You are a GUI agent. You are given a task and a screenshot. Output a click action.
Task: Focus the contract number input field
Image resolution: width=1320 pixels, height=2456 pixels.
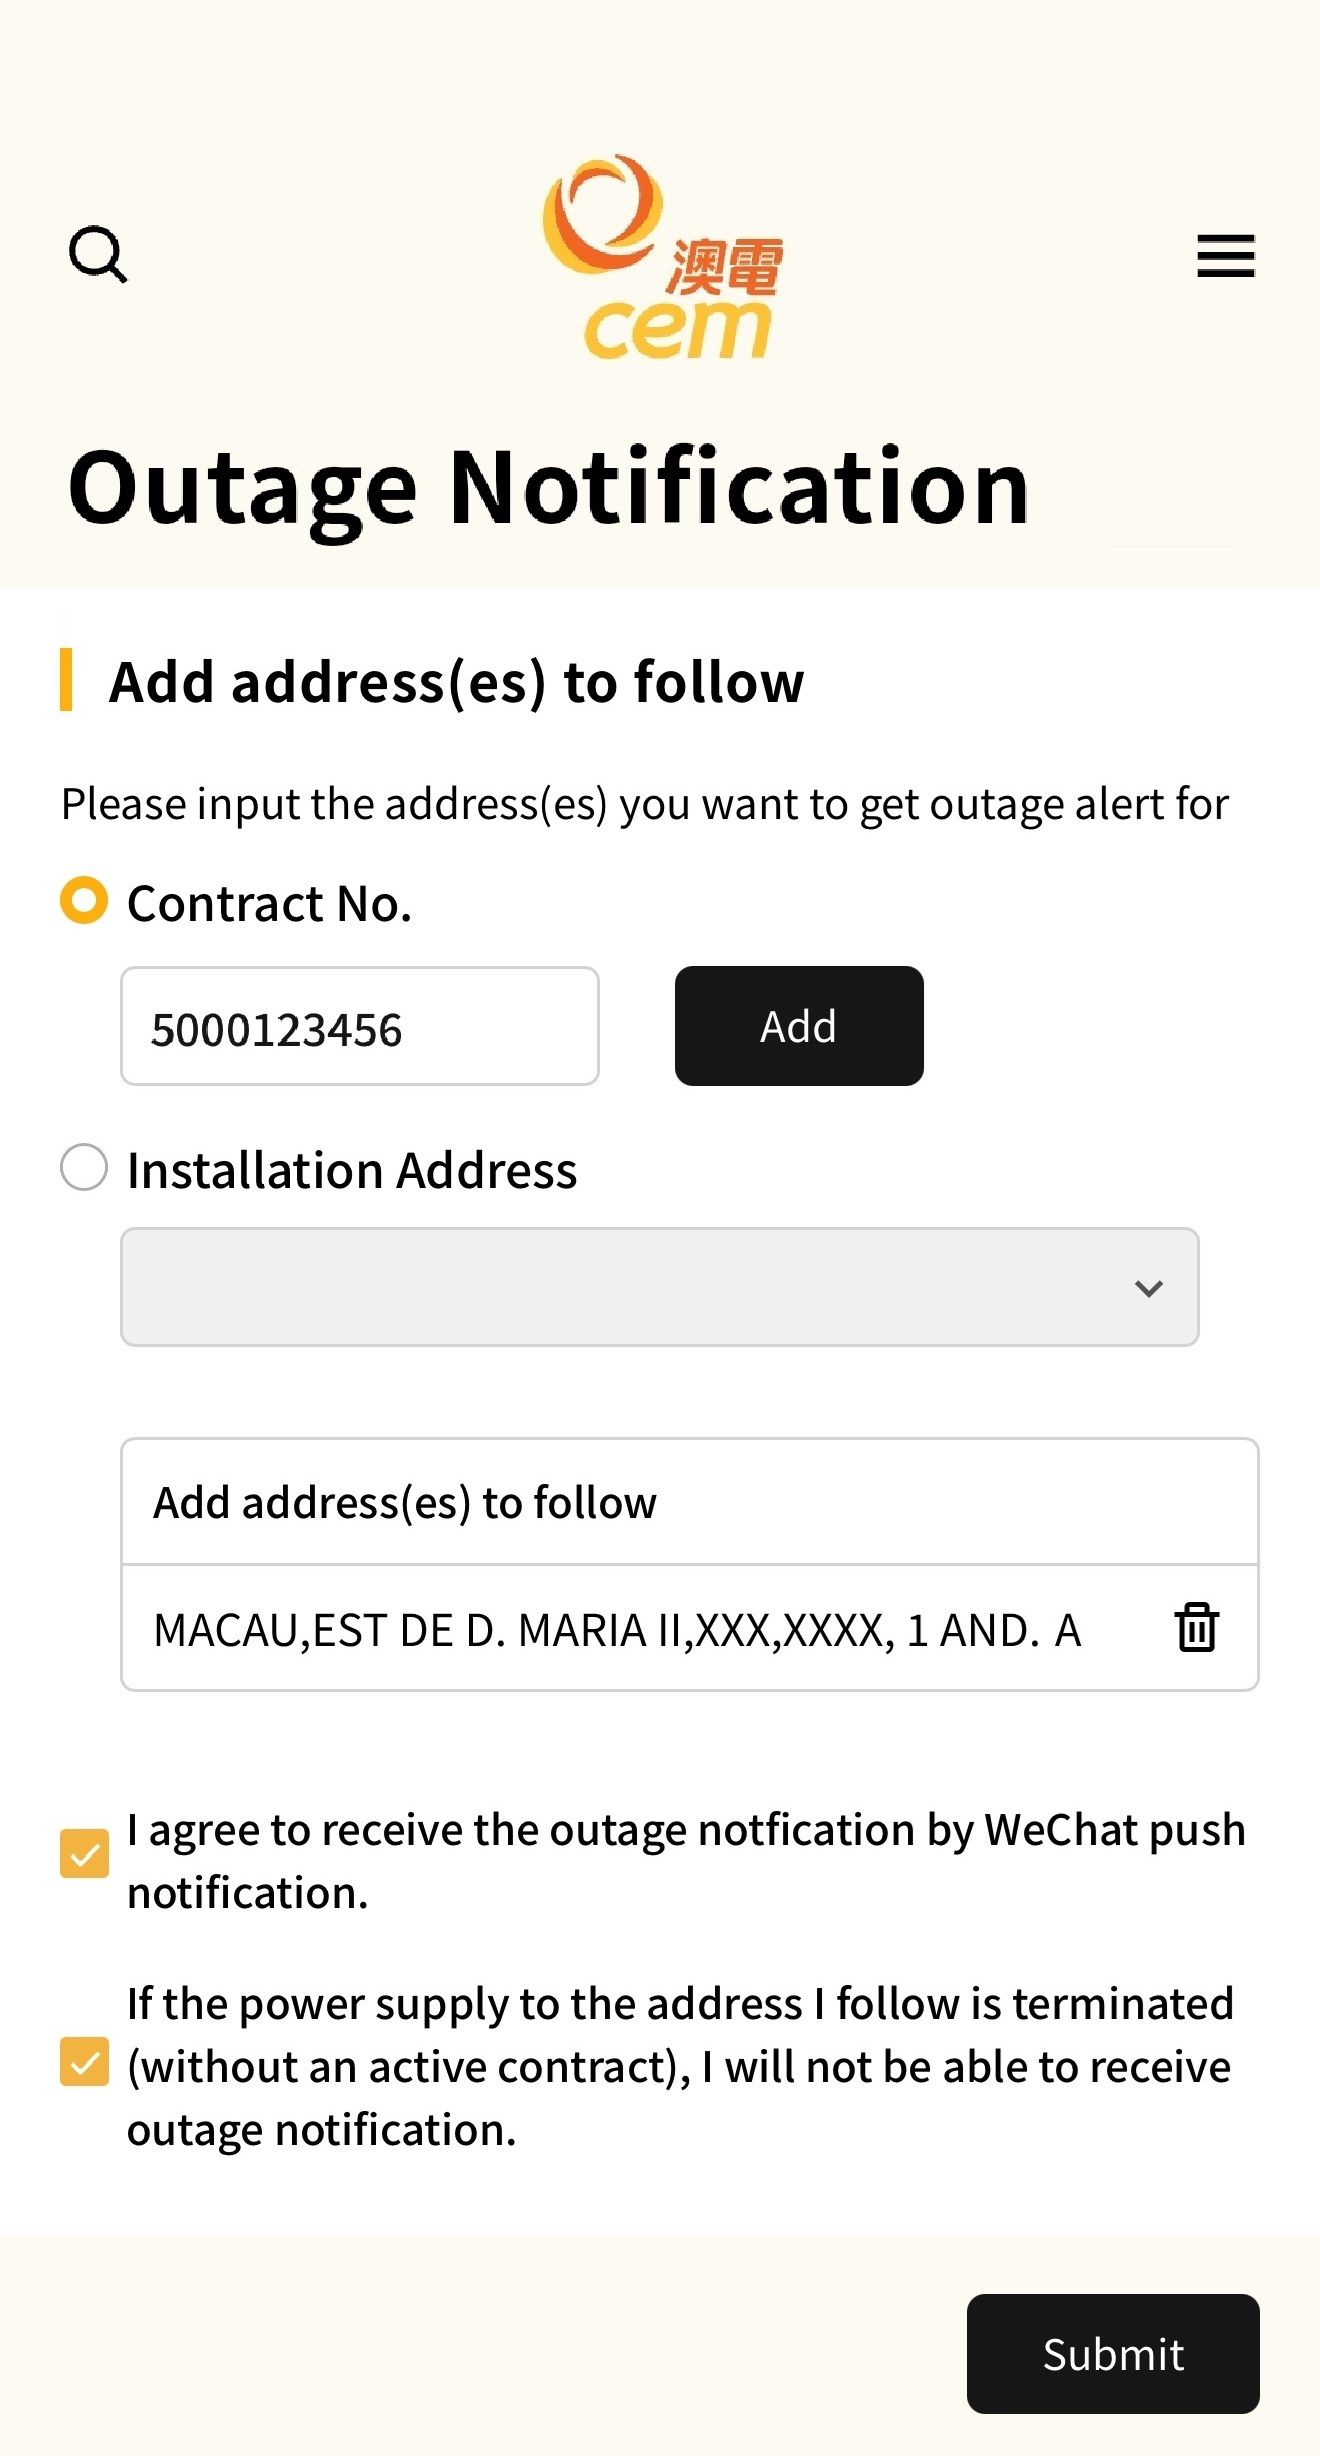point(360,1026)
